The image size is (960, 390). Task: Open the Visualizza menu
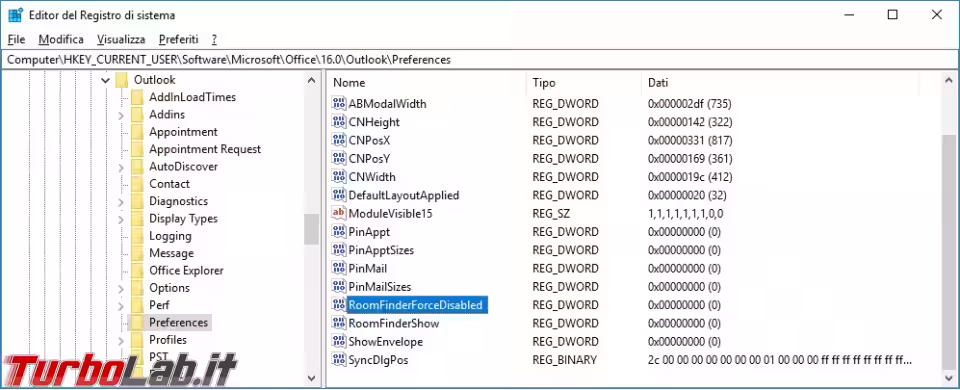pos(121,39)
